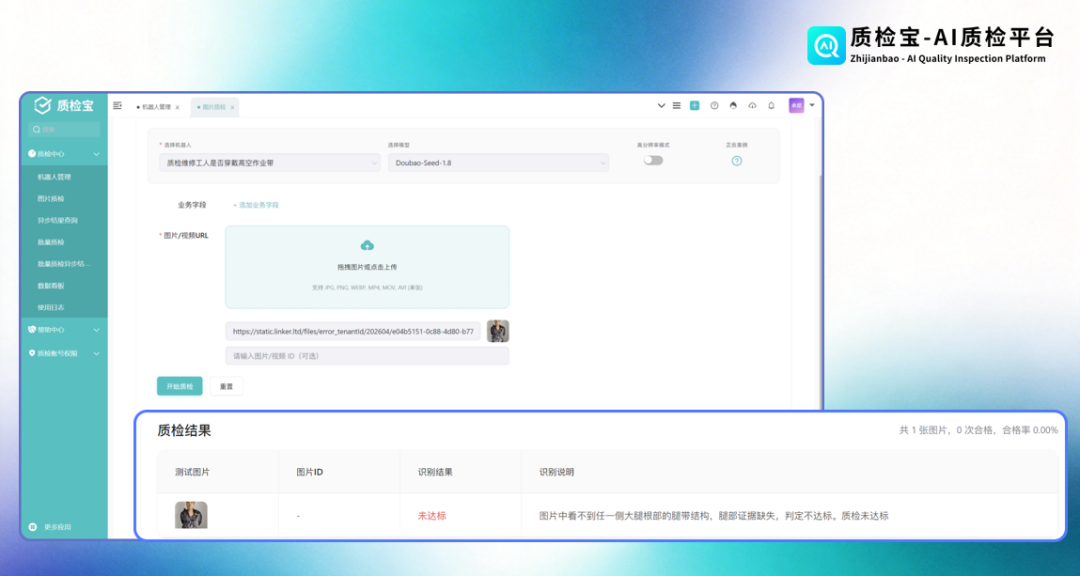Collapse the sidebar with the menu-fold icon
1080x576 pixels.
tap(118, 105)
